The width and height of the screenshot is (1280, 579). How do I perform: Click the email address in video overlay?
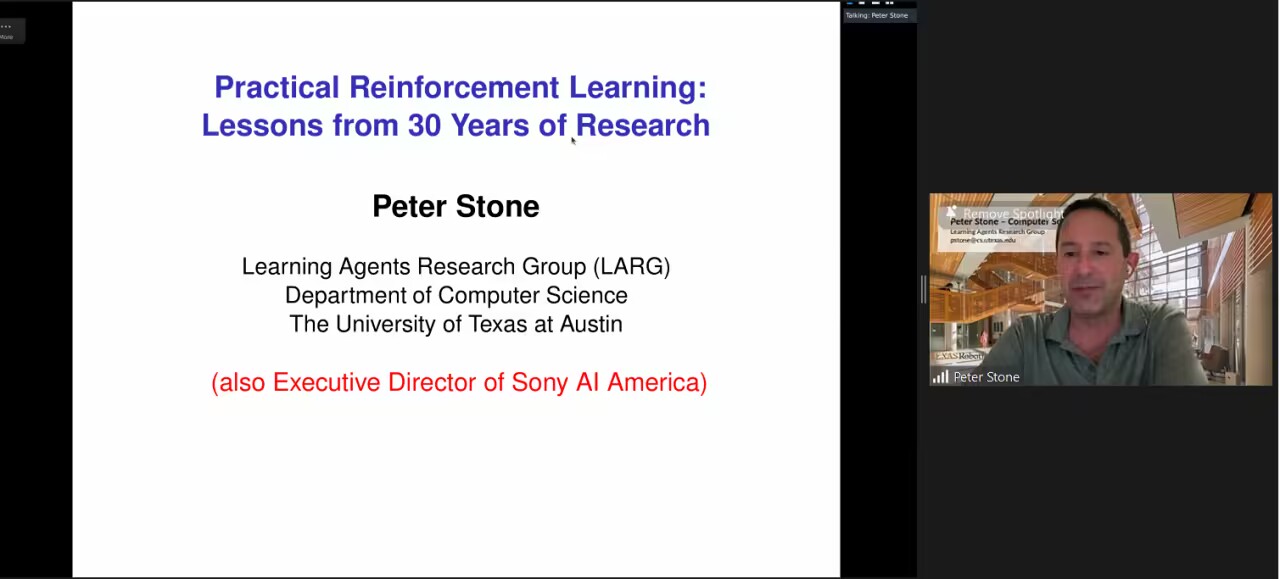(982, 240)
